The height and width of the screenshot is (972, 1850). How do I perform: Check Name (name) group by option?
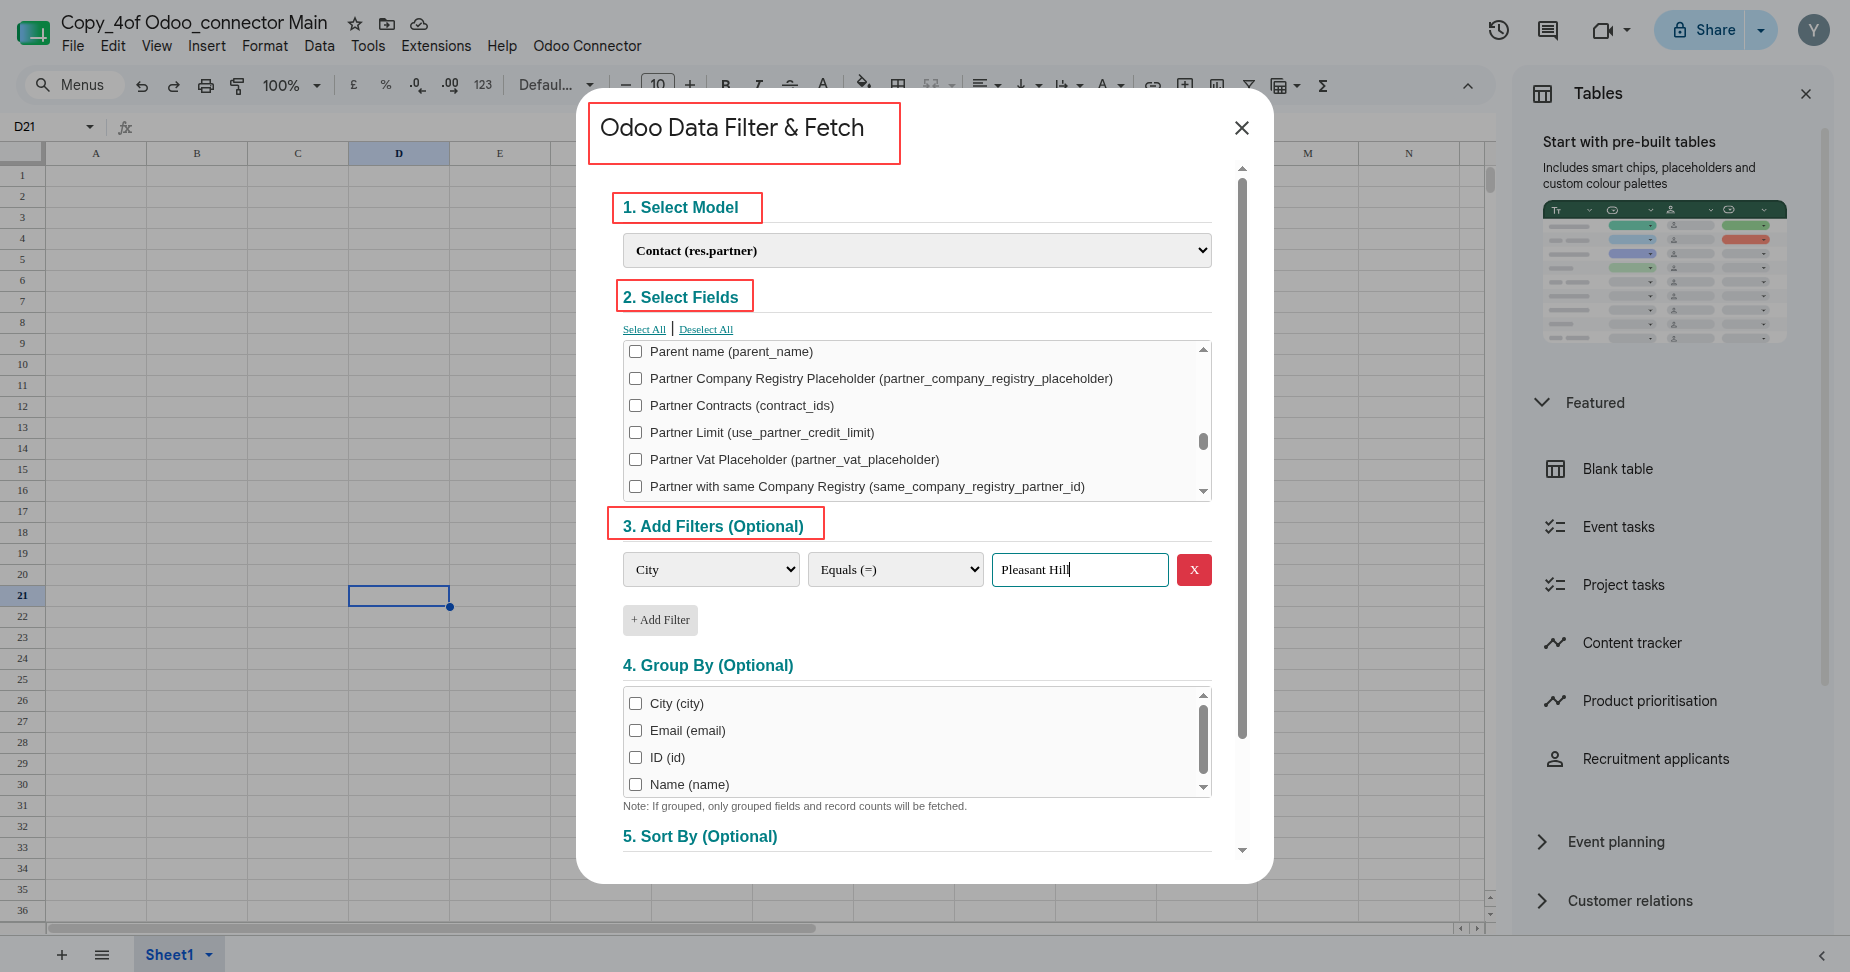(x=635, y=785)
